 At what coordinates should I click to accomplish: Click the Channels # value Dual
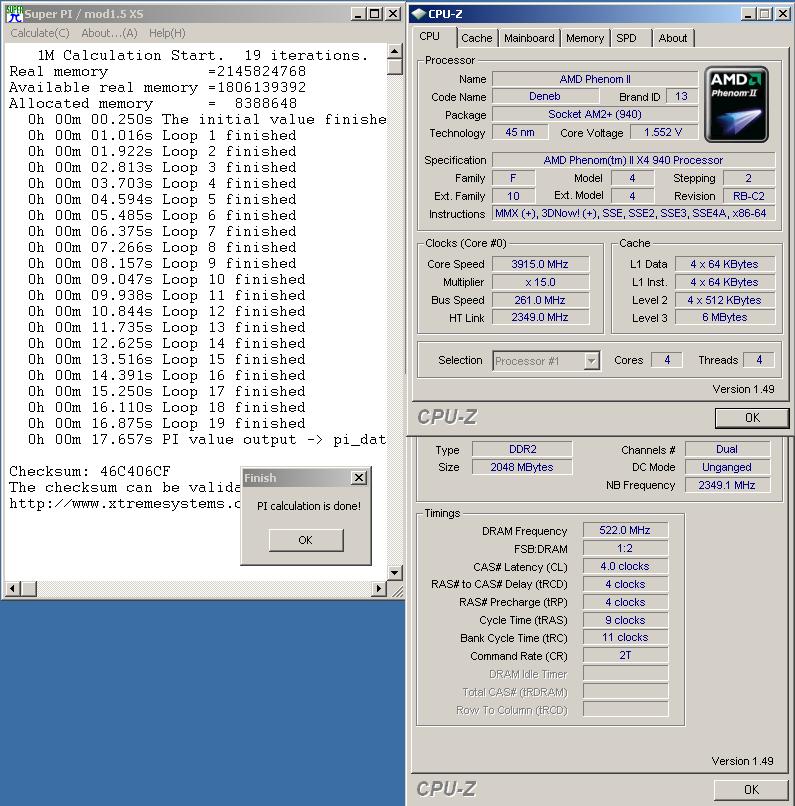click(727, 449)
